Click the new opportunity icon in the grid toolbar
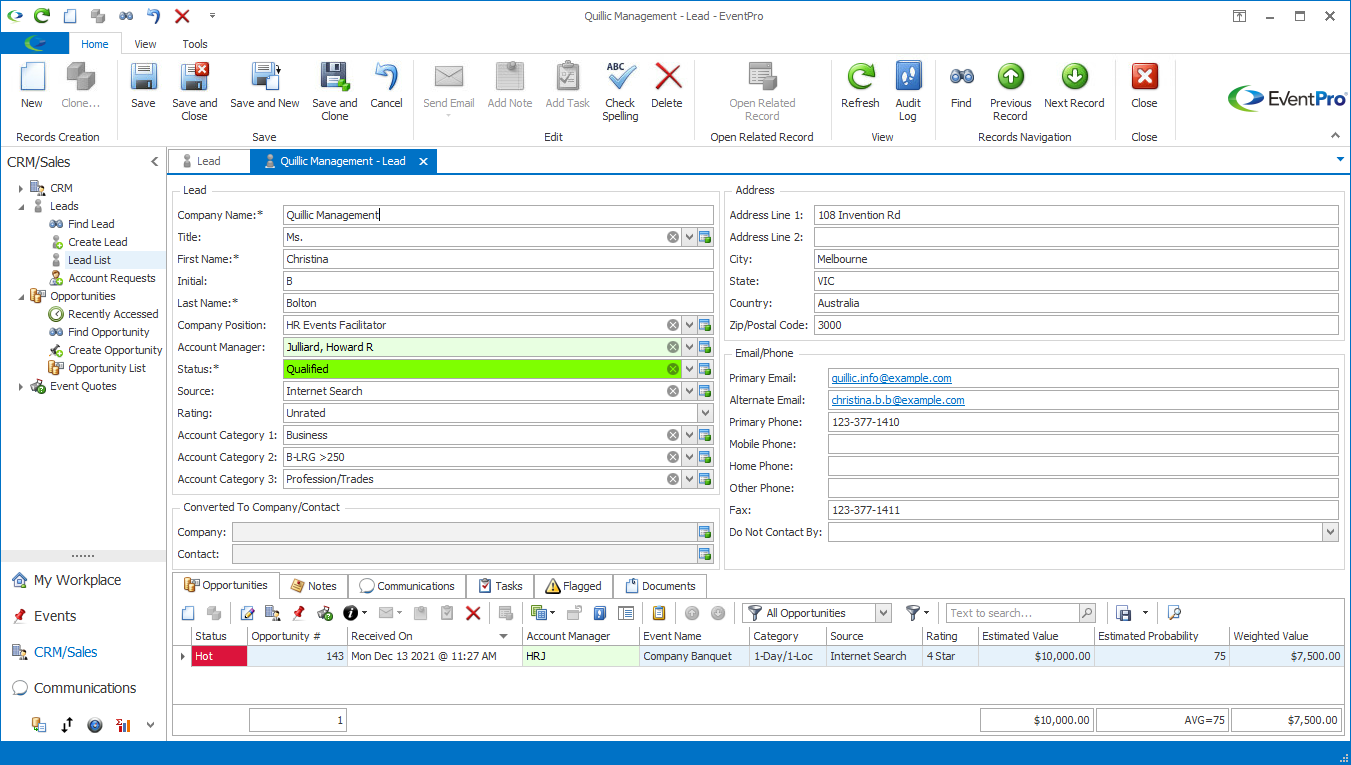Screen dimensions: 1351x765 coord(188,613)
